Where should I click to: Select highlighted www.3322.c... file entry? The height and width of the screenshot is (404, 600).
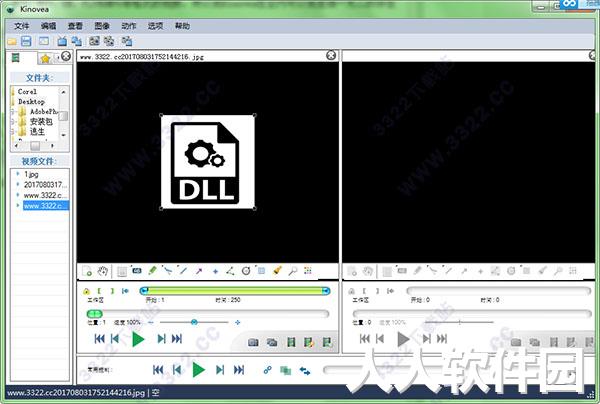(x=46, y=206)
